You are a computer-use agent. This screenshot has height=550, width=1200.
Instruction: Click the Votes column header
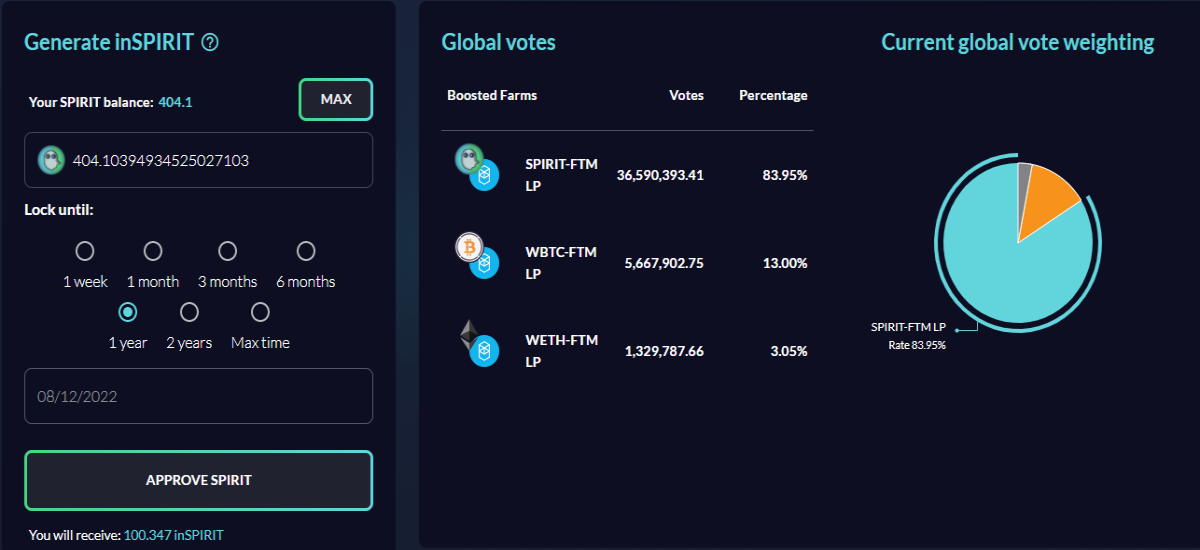point(686,95)
